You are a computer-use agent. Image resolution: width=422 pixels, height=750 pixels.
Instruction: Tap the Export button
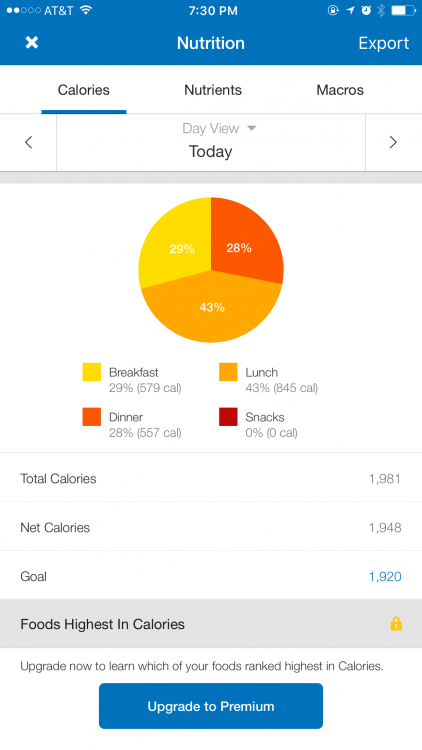tap(383, 43)
